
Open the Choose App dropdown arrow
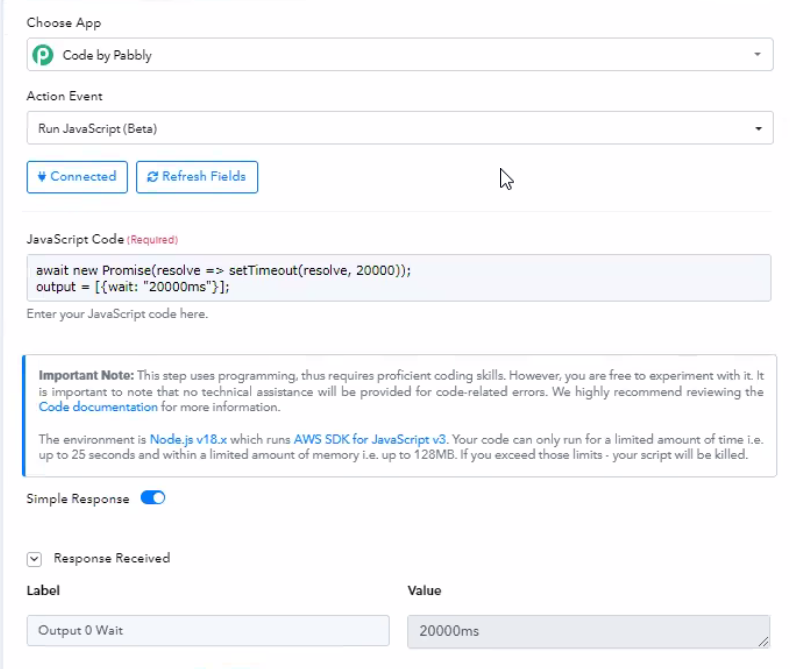click(x=757, y=54)
